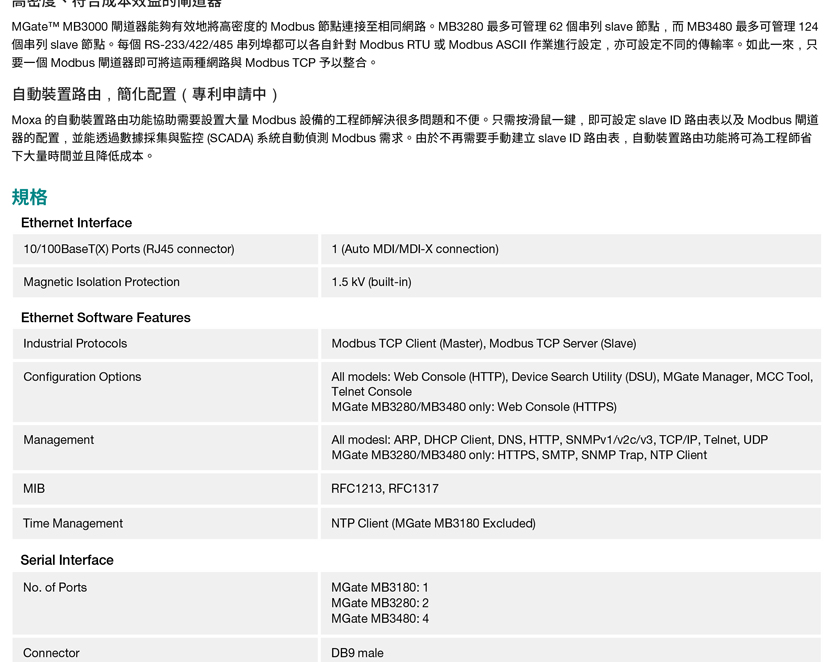Click the 規格 section heading

click(x=30, y=197)
